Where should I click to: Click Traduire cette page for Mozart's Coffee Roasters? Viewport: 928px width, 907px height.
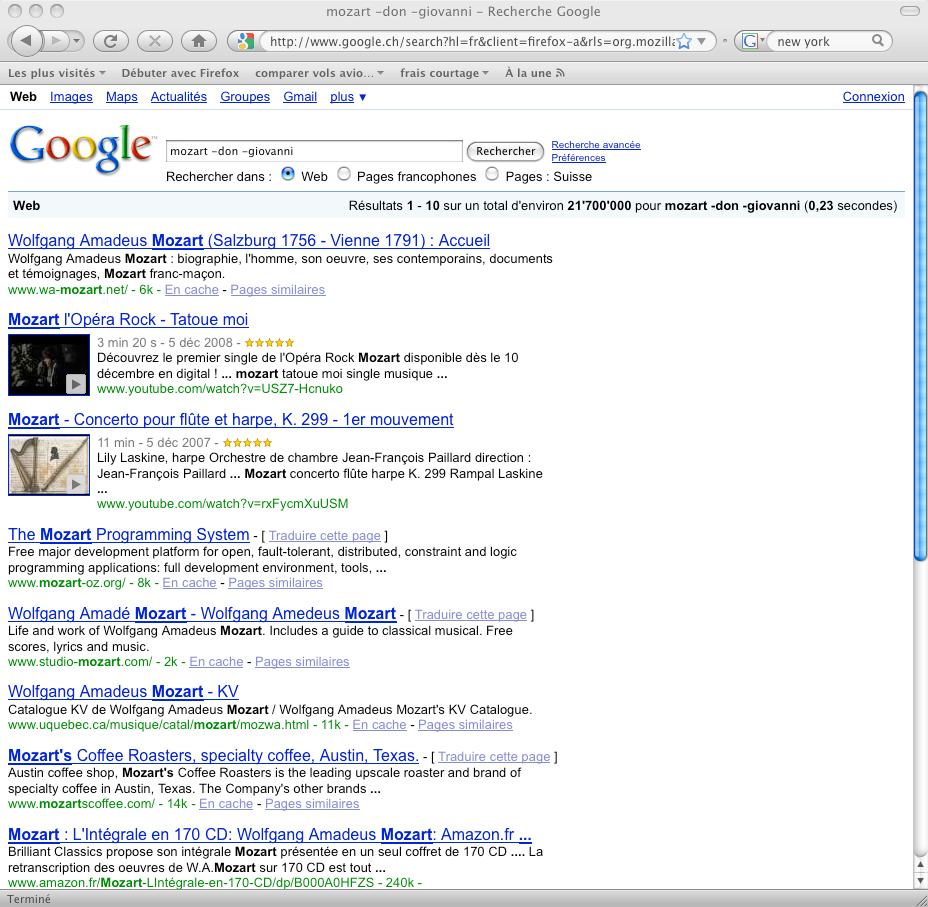pos(494,757)
